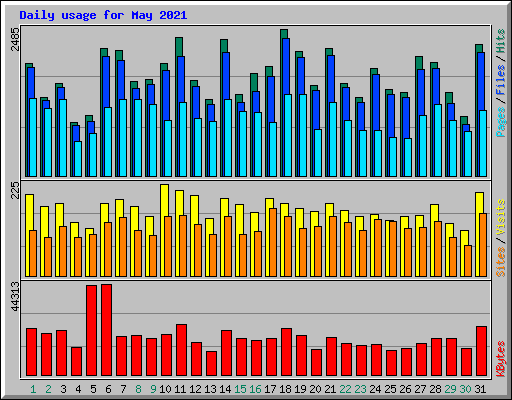Click the cyan Pages bar for day 26

coord(408,157)
